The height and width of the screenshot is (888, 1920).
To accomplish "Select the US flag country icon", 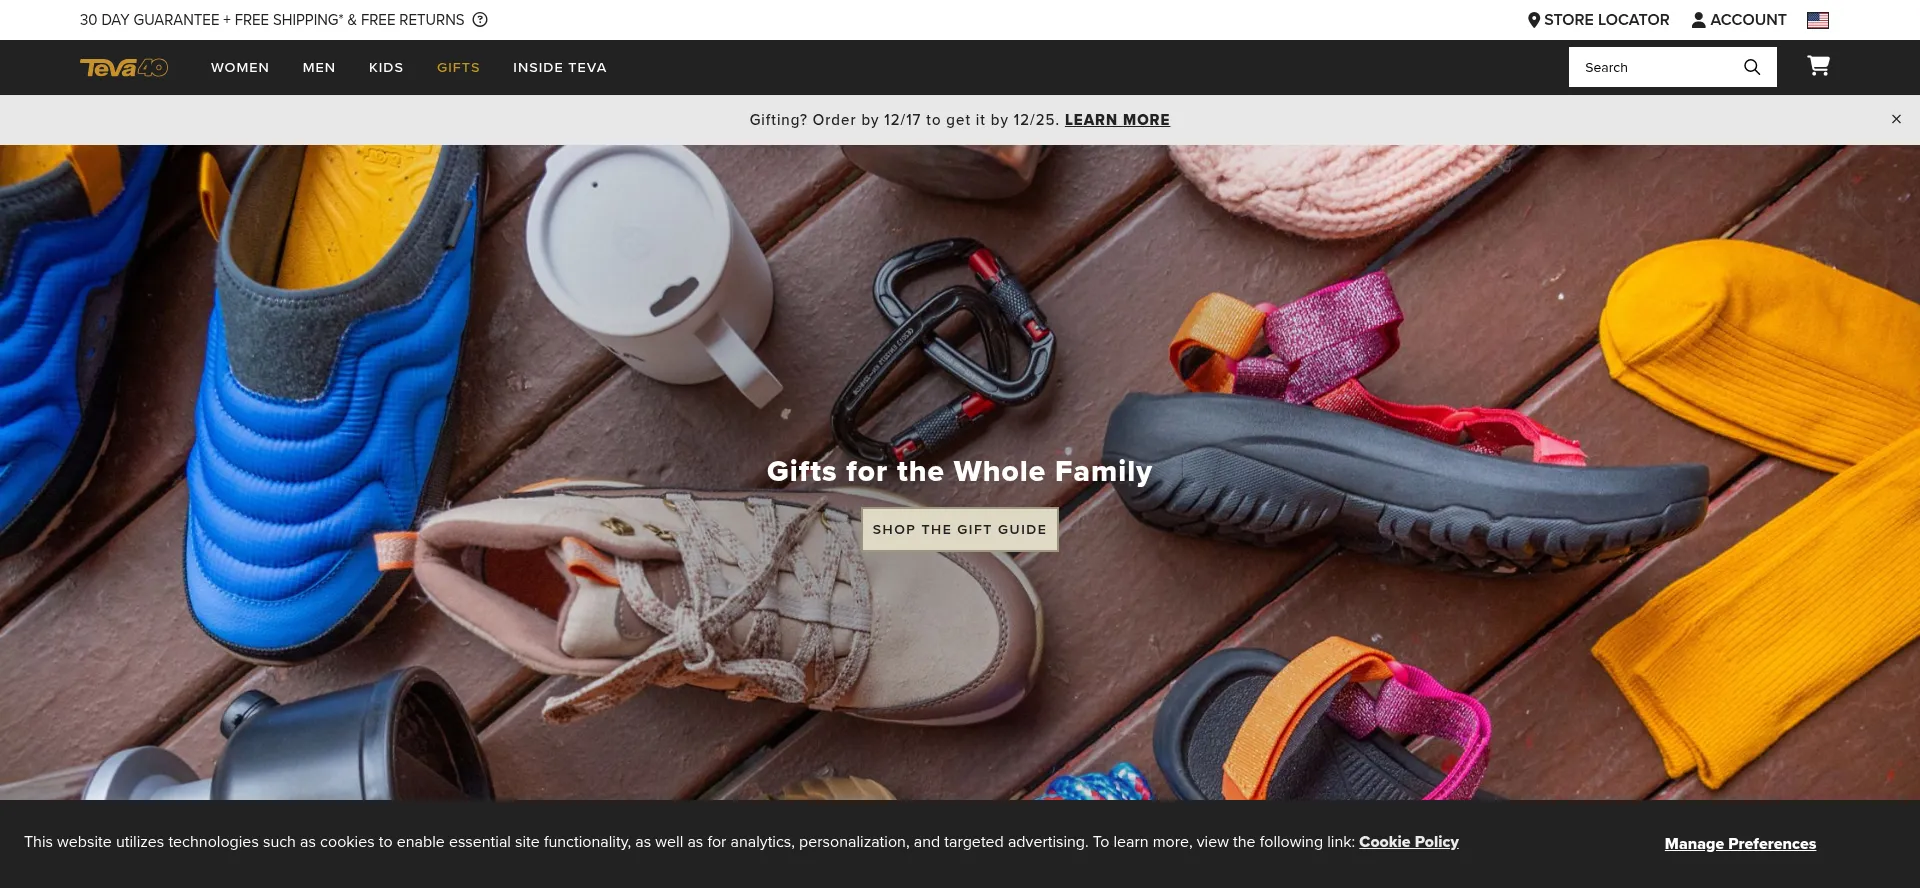I will [x=1818, y=20].
